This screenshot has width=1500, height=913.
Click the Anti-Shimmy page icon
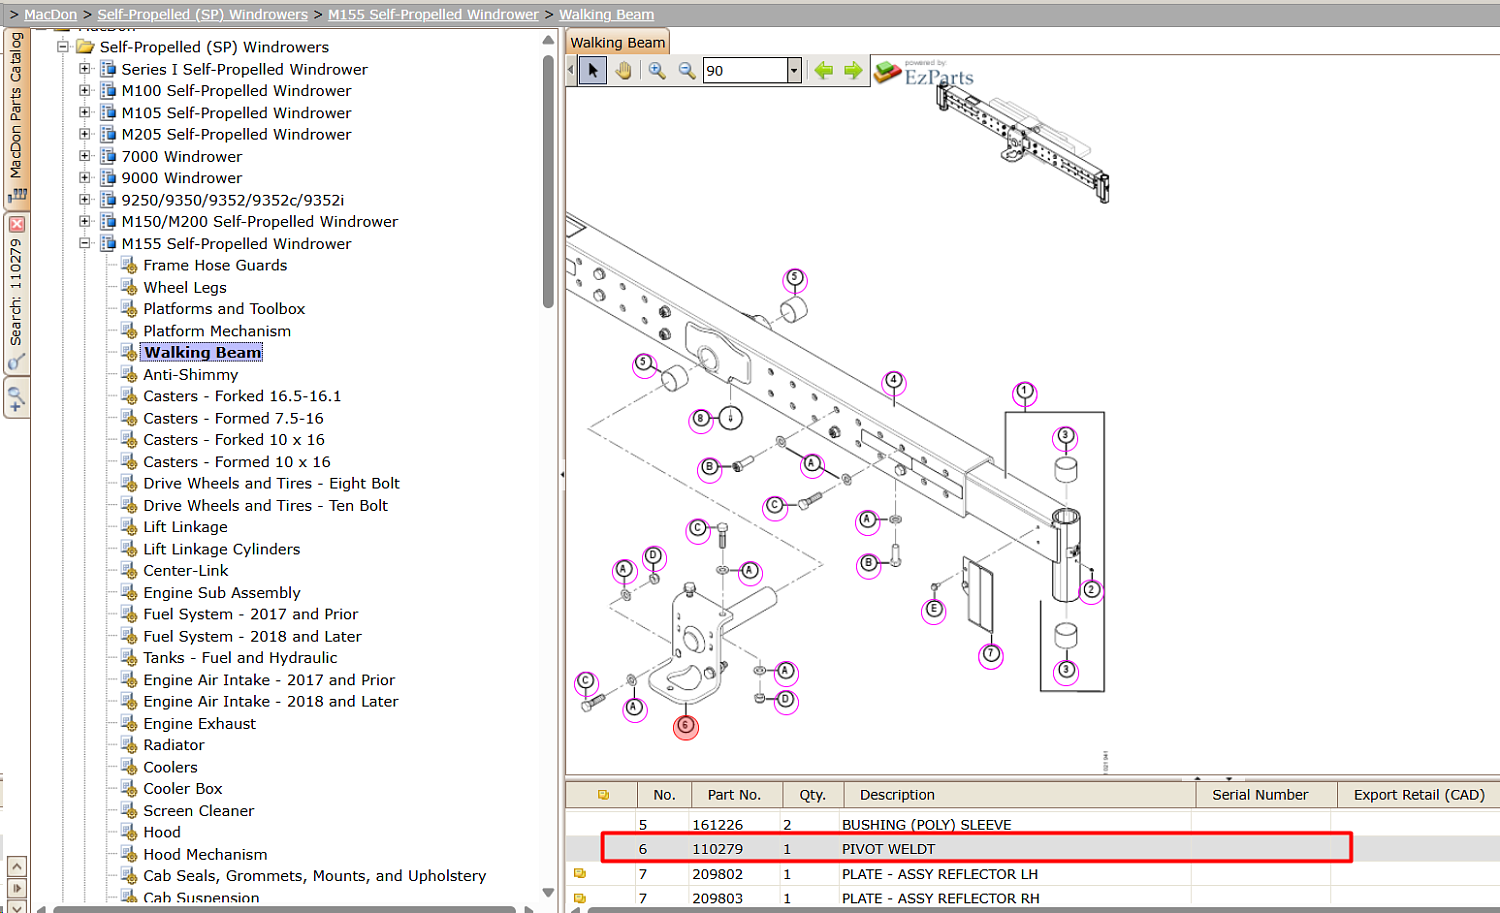pos(129,374)
